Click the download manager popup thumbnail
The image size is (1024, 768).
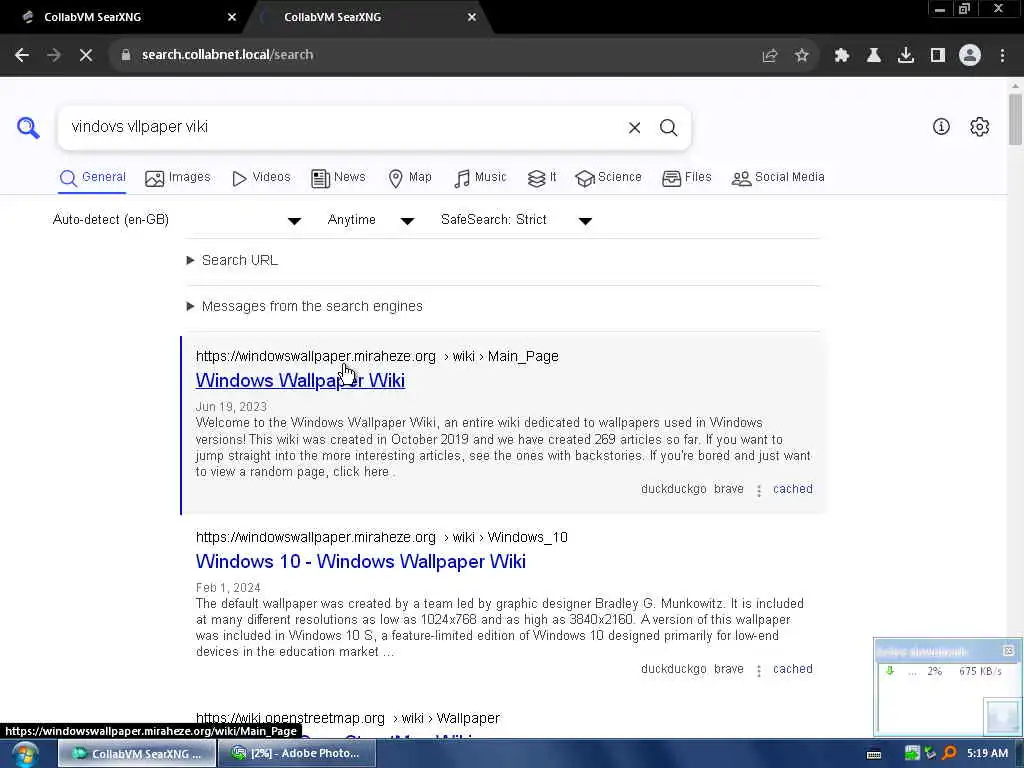pos(1000,716)
